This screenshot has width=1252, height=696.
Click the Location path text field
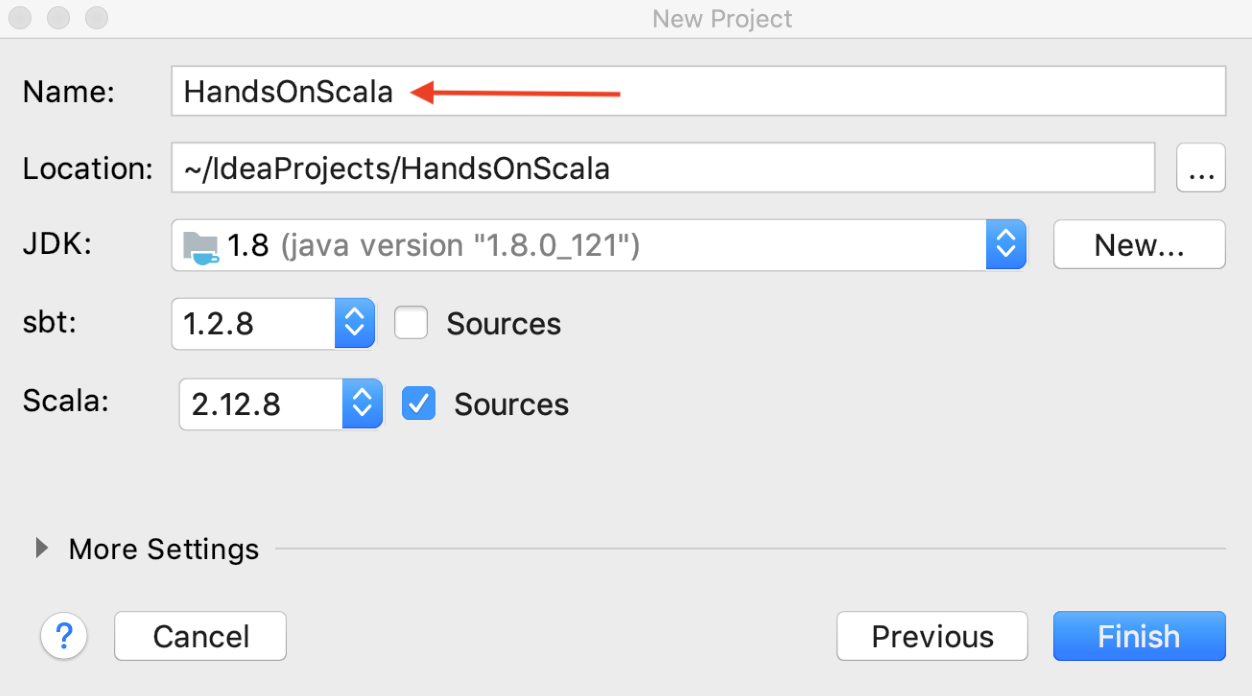663,168
